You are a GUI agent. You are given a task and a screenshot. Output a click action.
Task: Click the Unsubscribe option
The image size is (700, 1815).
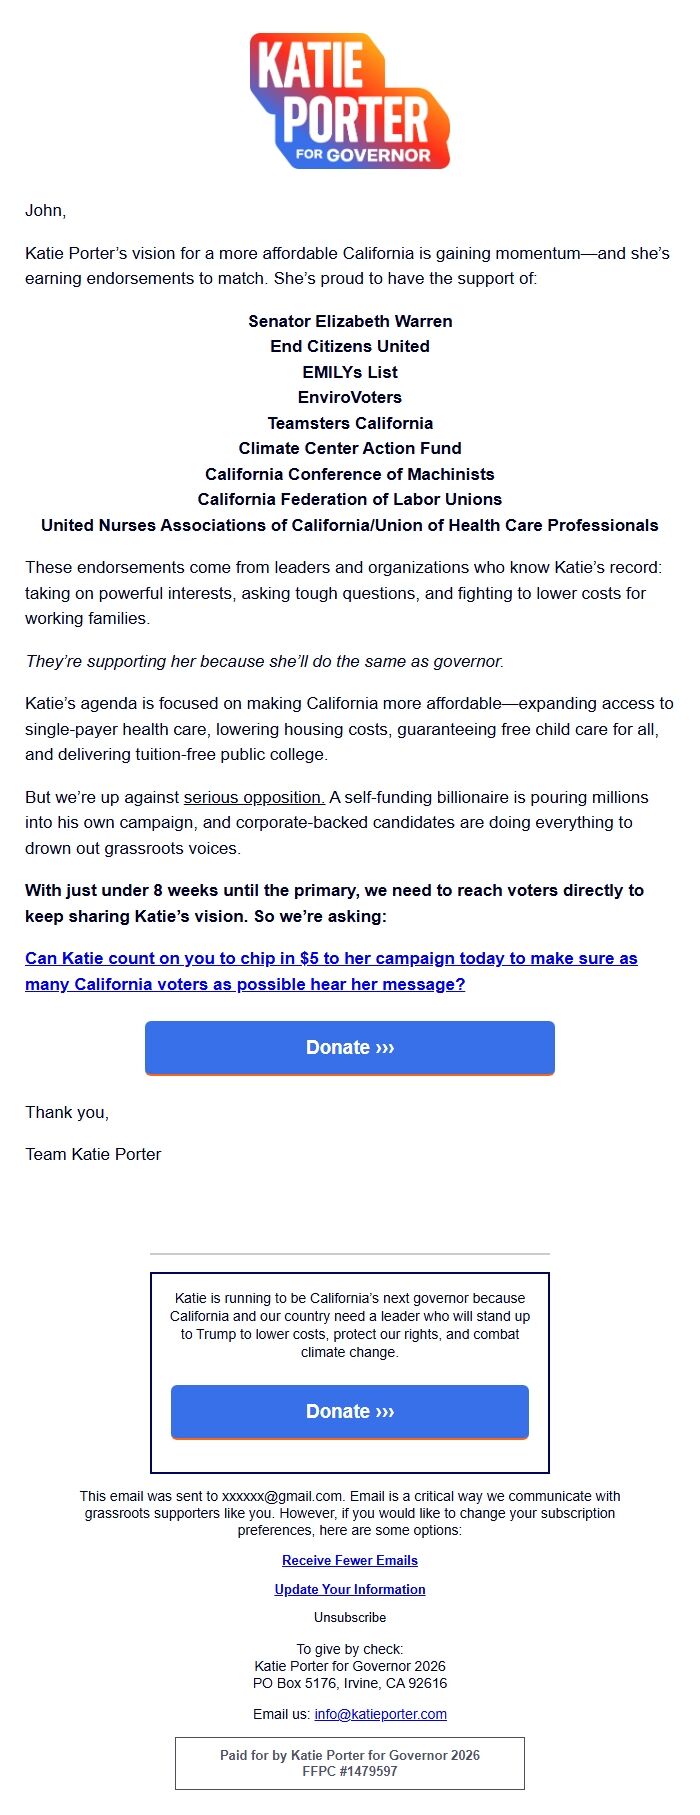pos(349,1617)
